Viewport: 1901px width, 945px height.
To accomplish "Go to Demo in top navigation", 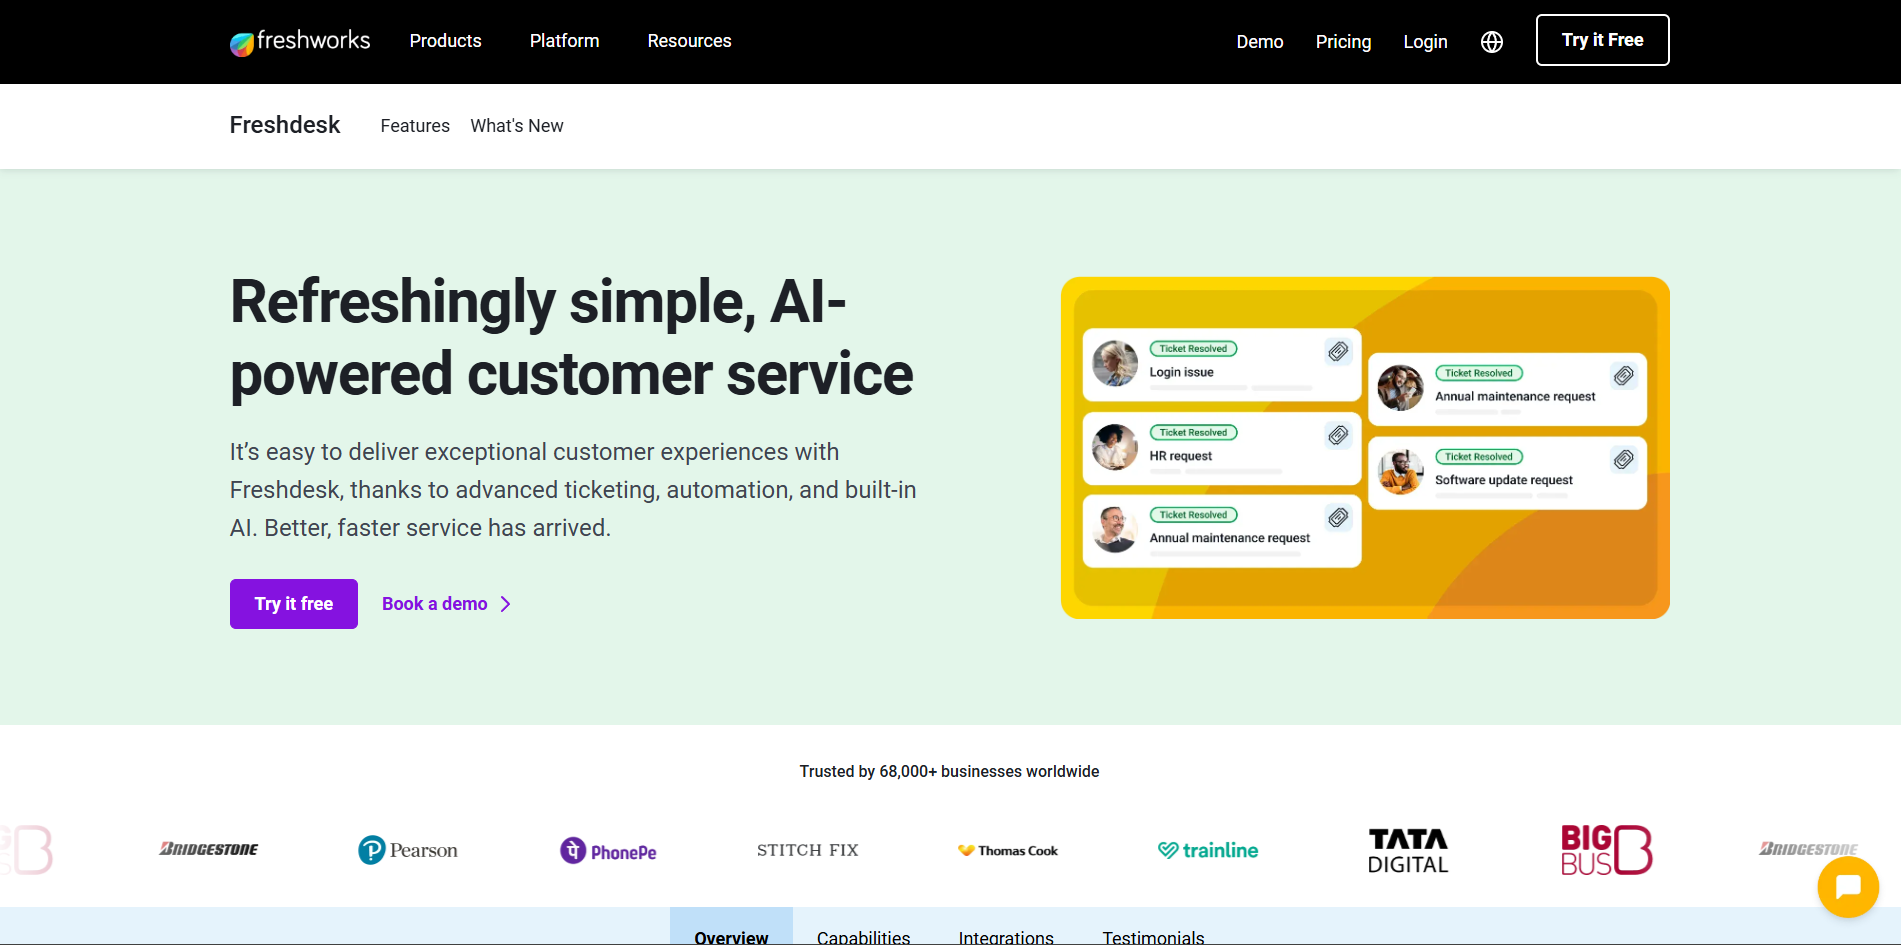I will pyautogui.click(x=1260, y=42).
